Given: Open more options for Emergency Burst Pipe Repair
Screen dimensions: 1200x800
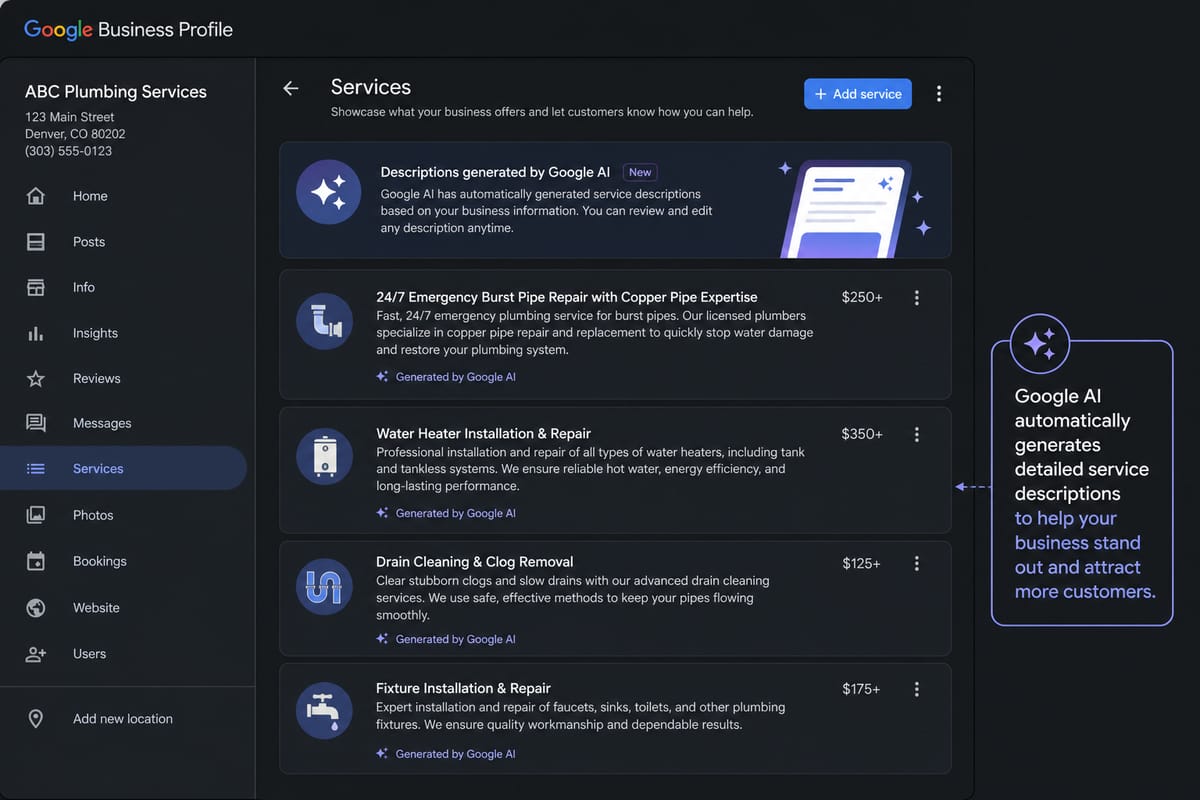Looking at the screenshot, I should point(917,298).
